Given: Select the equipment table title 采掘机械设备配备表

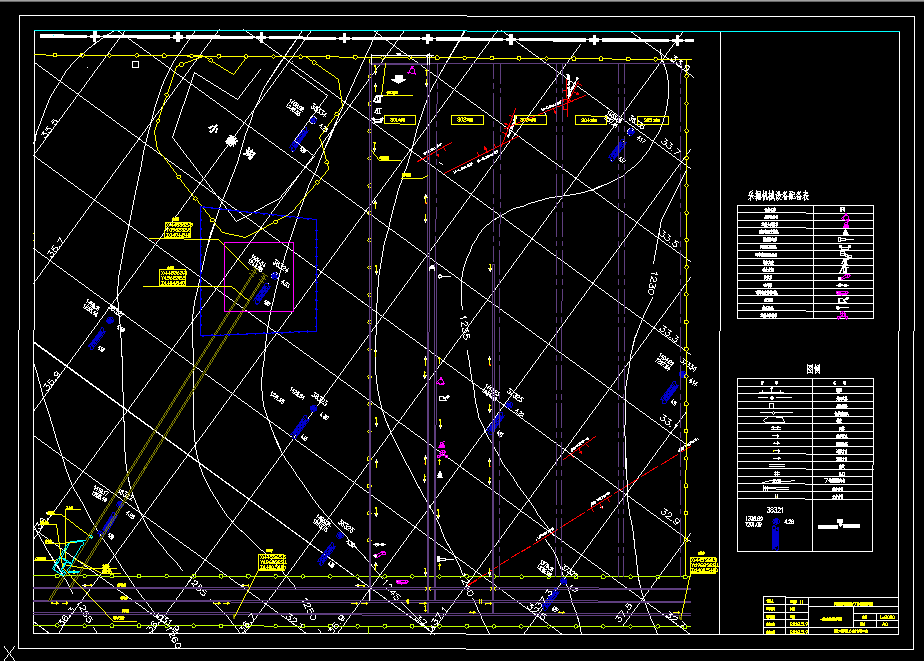Looking at the screenshot, I should click(x=778, y=196).
